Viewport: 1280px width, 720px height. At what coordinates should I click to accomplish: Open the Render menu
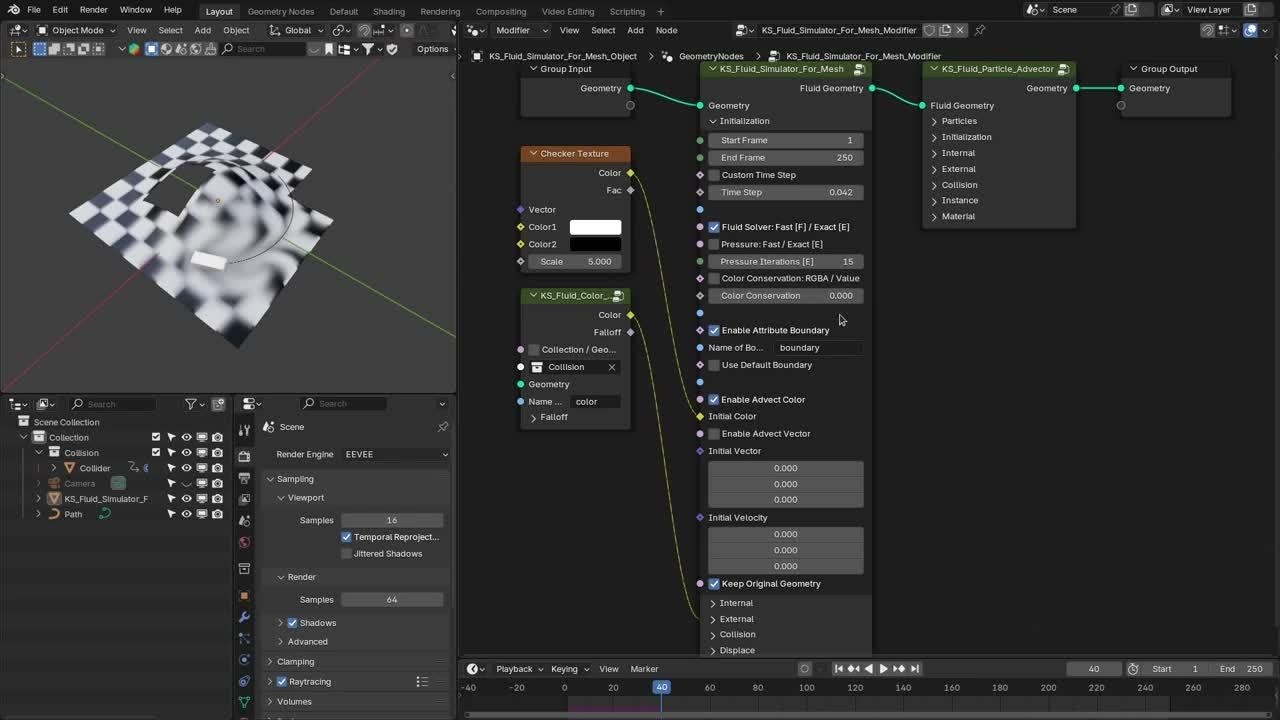93,10
